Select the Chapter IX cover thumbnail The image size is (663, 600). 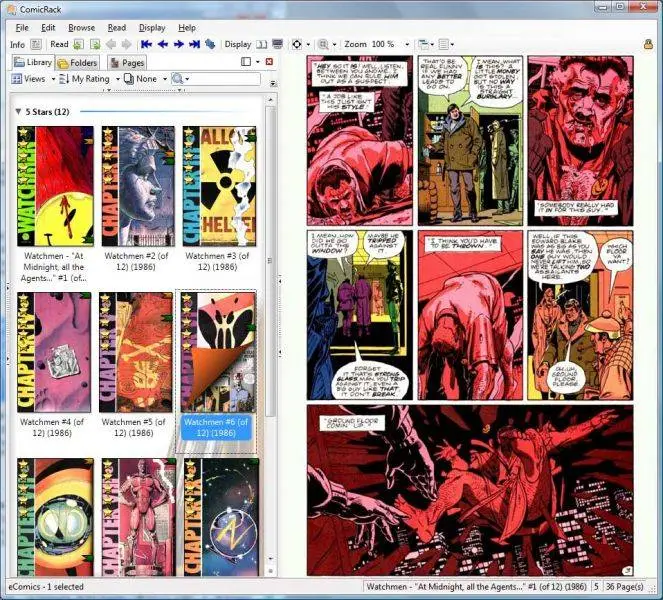(x=221, y=517)
